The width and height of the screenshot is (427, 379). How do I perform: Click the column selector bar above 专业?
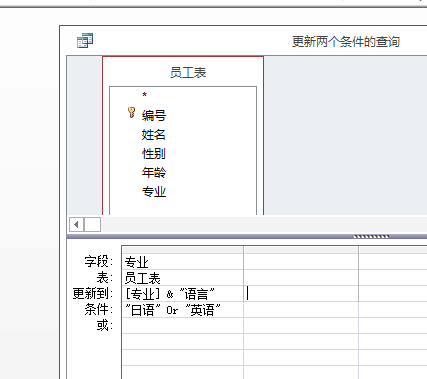pyautogui.click(x=183, y=250)
